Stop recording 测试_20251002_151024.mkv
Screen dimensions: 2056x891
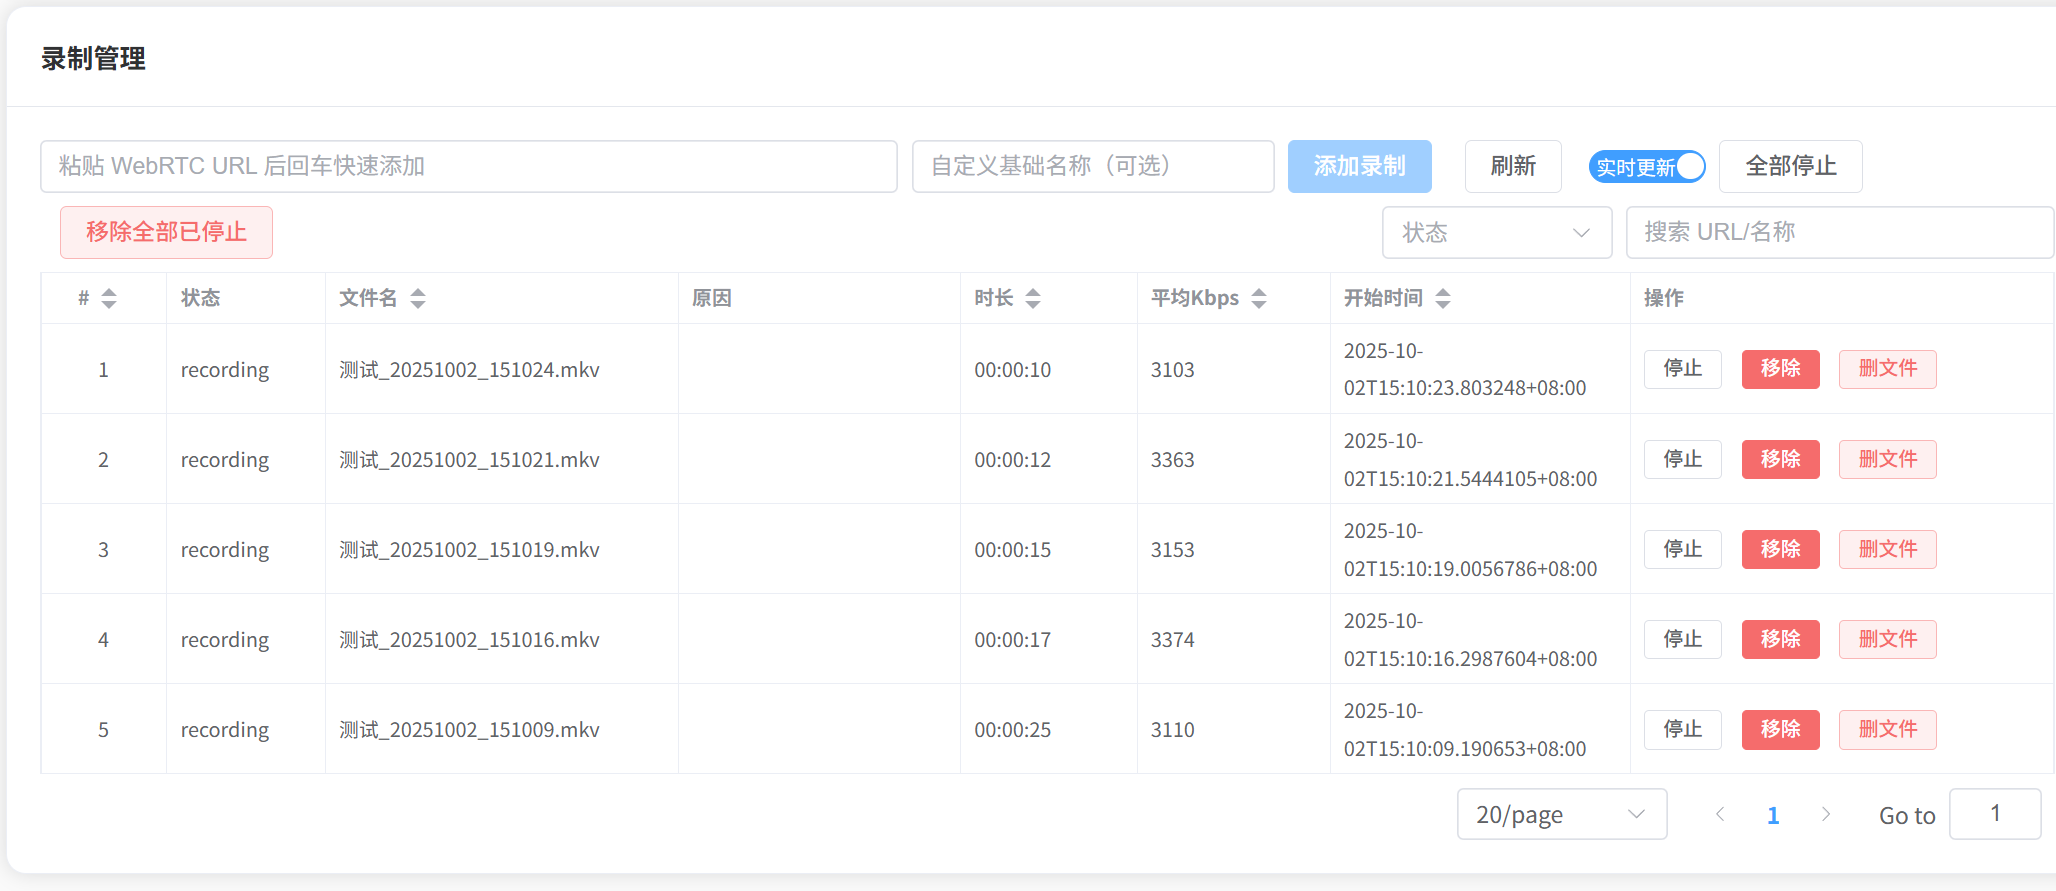1682,369
